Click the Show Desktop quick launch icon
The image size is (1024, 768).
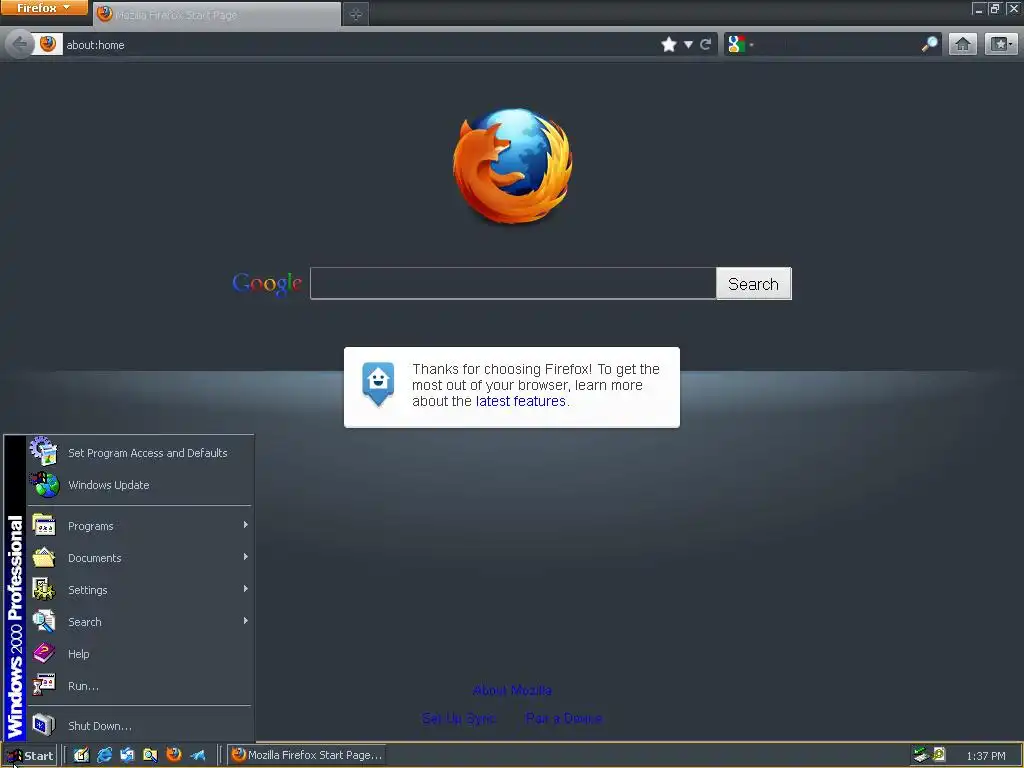tap(81, 755)
